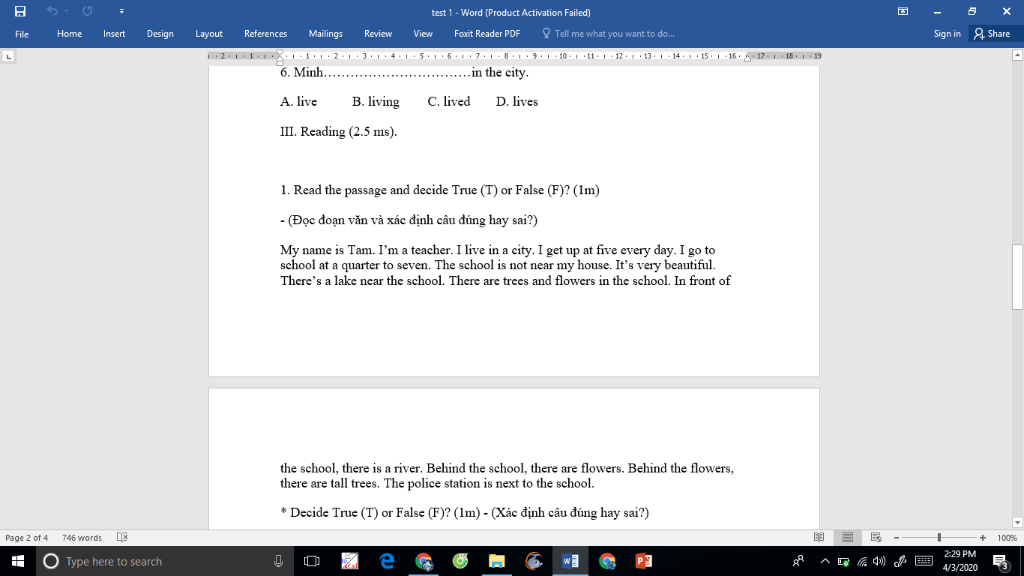Open the Mailings tab

(325, 34)
